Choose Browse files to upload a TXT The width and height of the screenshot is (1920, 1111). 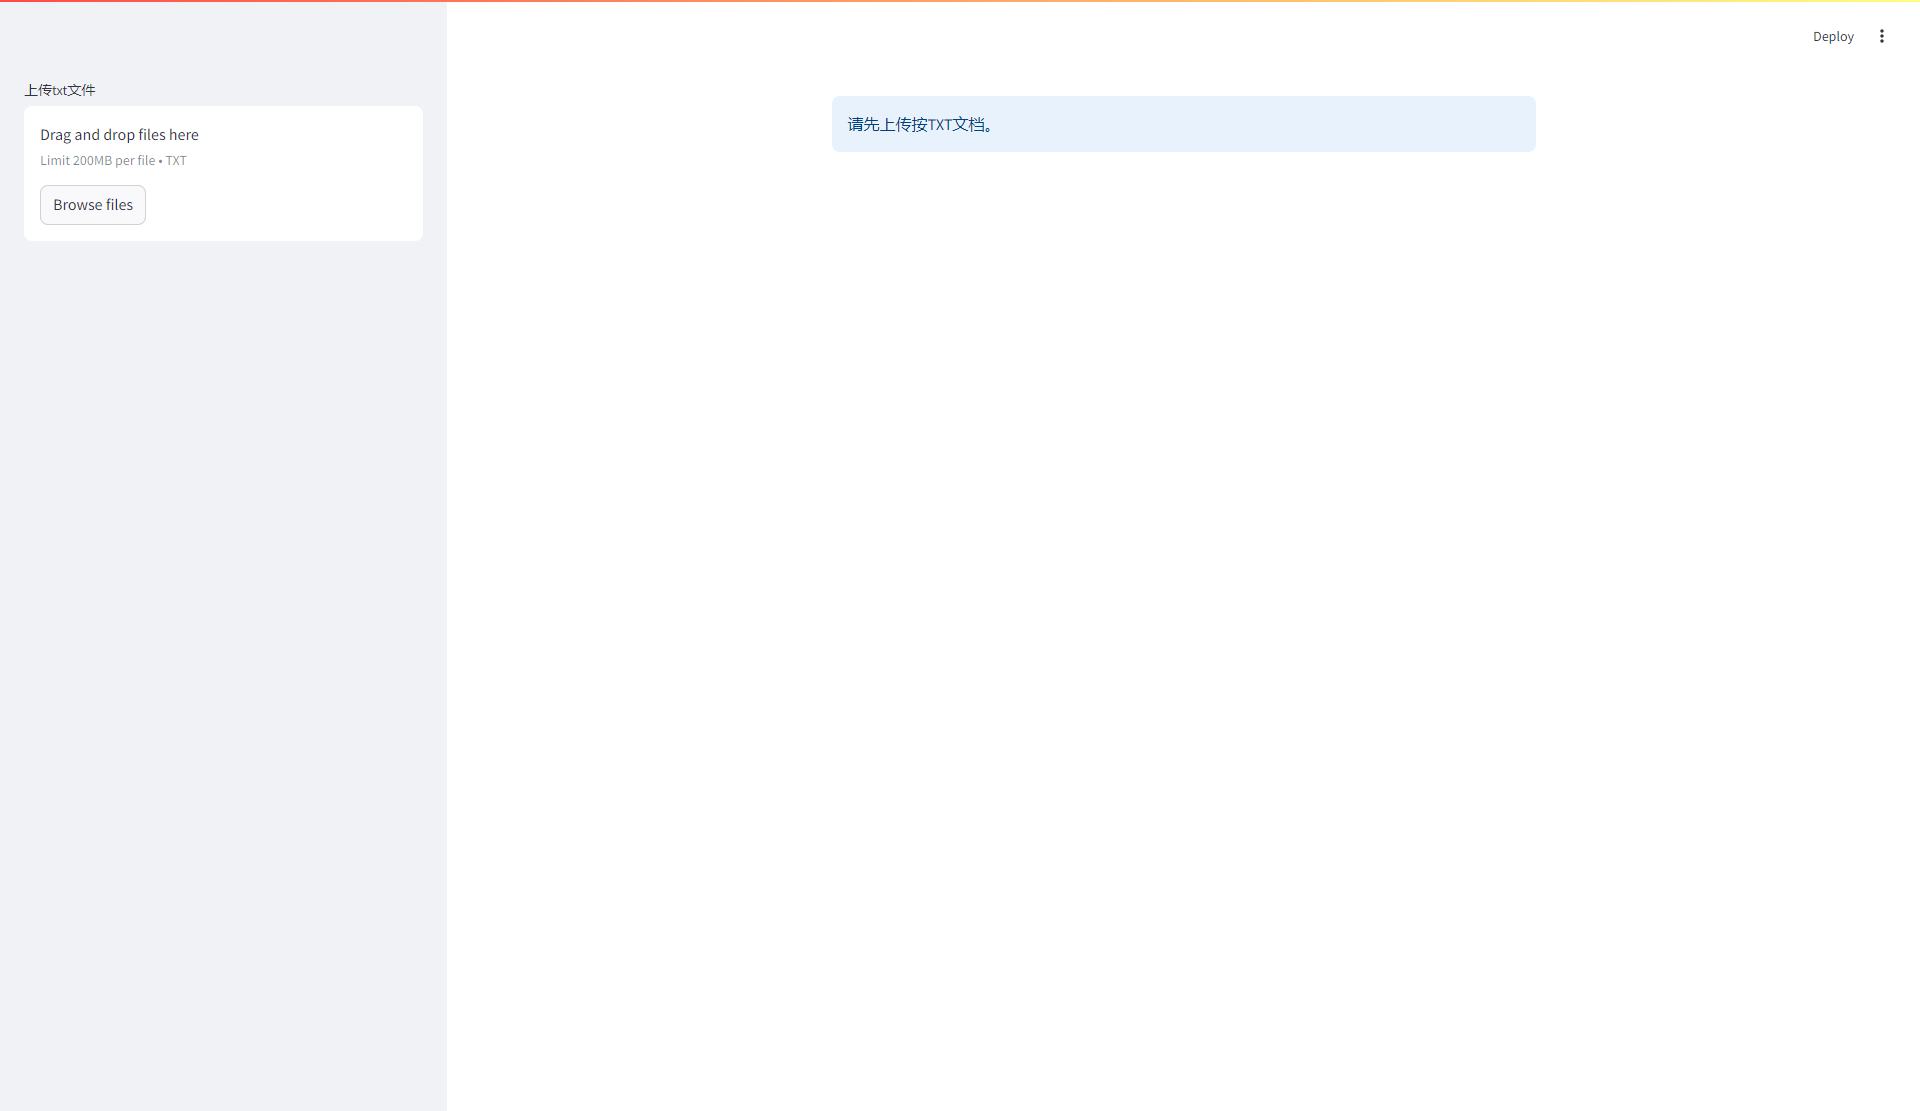92,204
